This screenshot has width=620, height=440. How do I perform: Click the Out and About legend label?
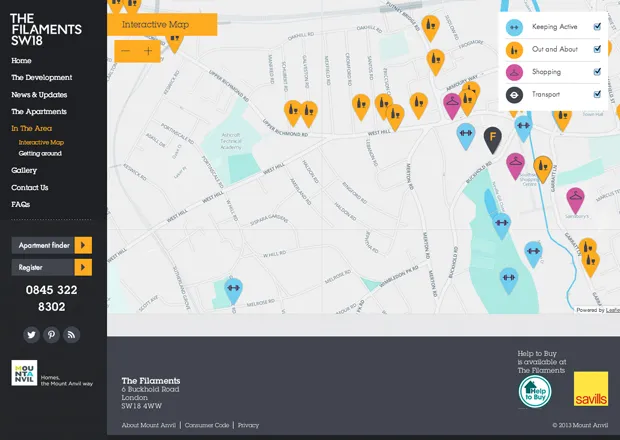click(555, 49)
